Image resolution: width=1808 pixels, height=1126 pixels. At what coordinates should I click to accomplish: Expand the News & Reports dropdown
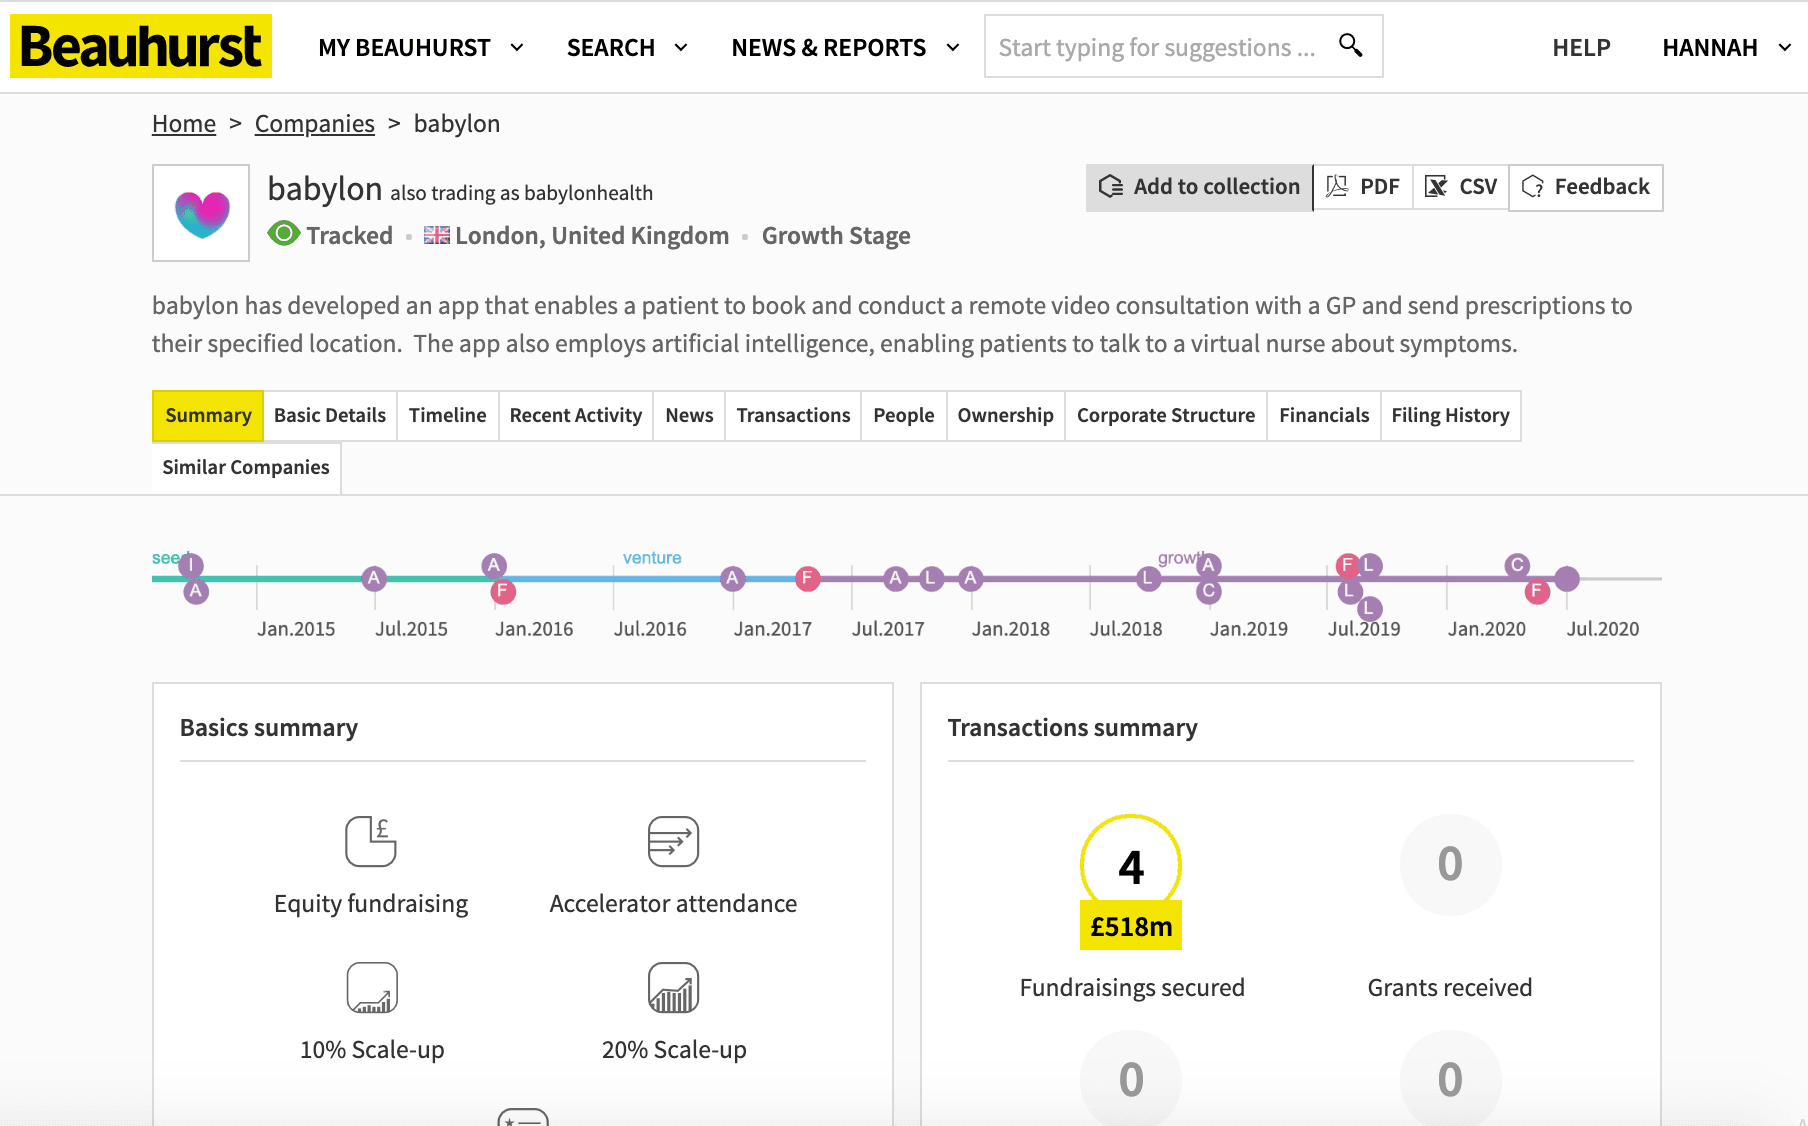846,47
